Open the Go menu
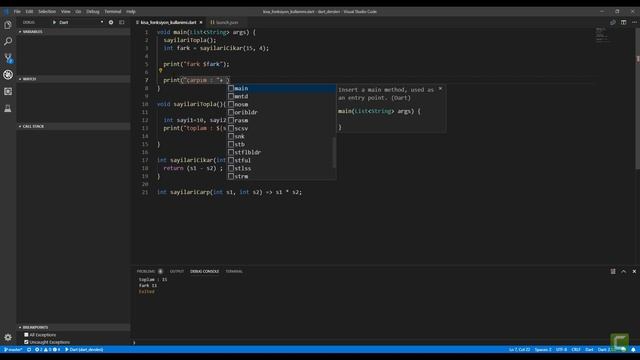 tap(78, 12)
